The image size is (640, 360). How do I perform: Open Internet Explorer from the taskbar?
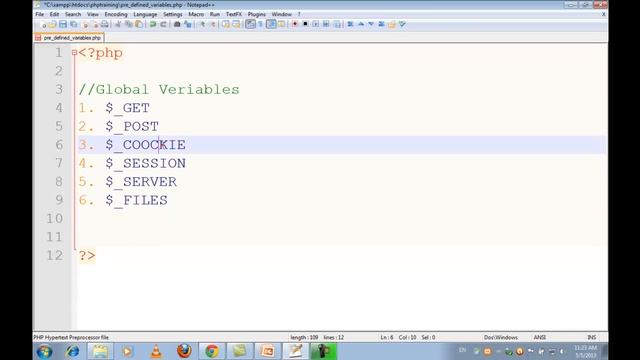(73, 351)
